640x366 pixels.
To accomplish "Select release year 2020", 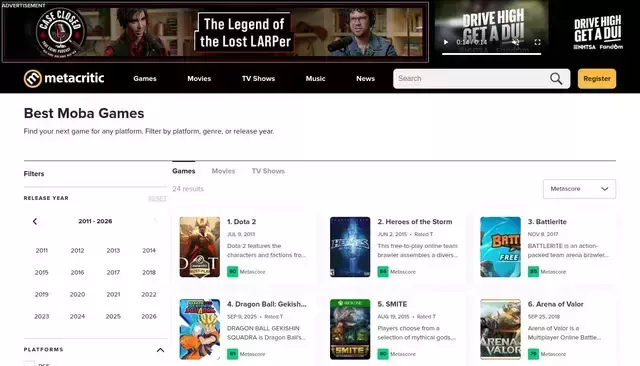I will pos(78,295).
